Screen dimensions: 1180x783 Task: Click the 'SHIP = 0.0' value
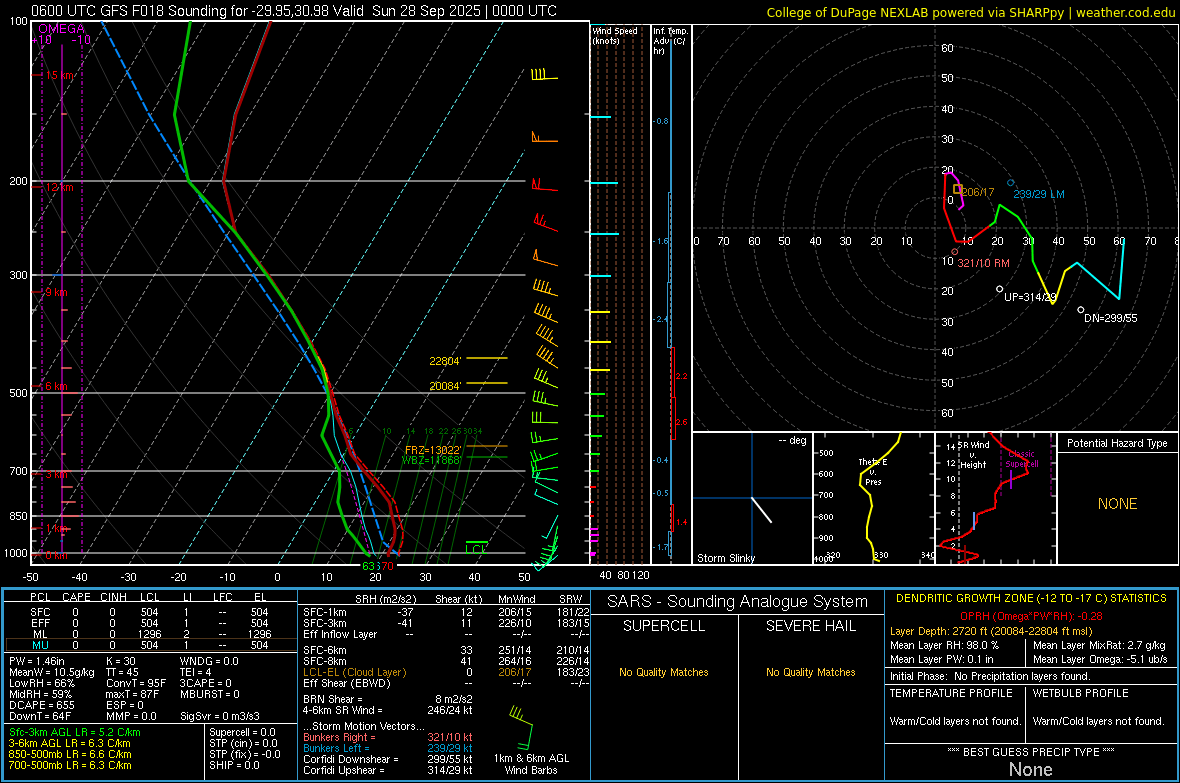(x=234, y=765)
